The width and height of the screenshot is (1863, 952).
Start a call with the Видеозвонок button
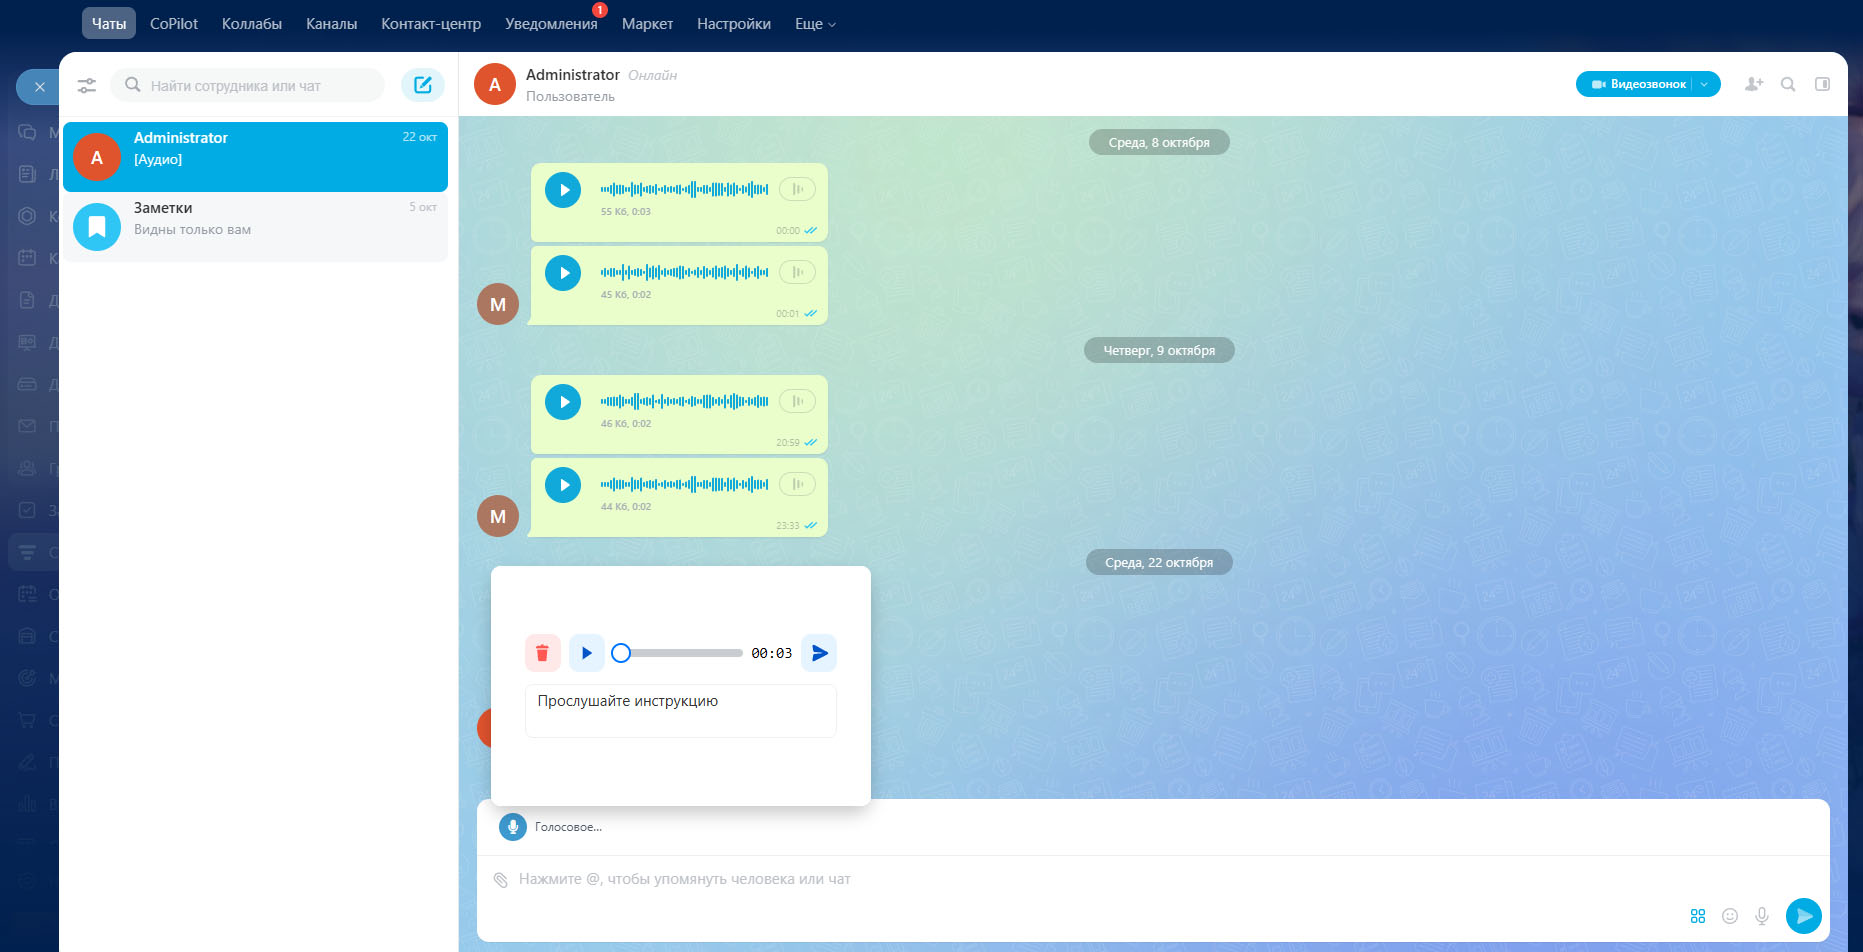[1638, 84]
